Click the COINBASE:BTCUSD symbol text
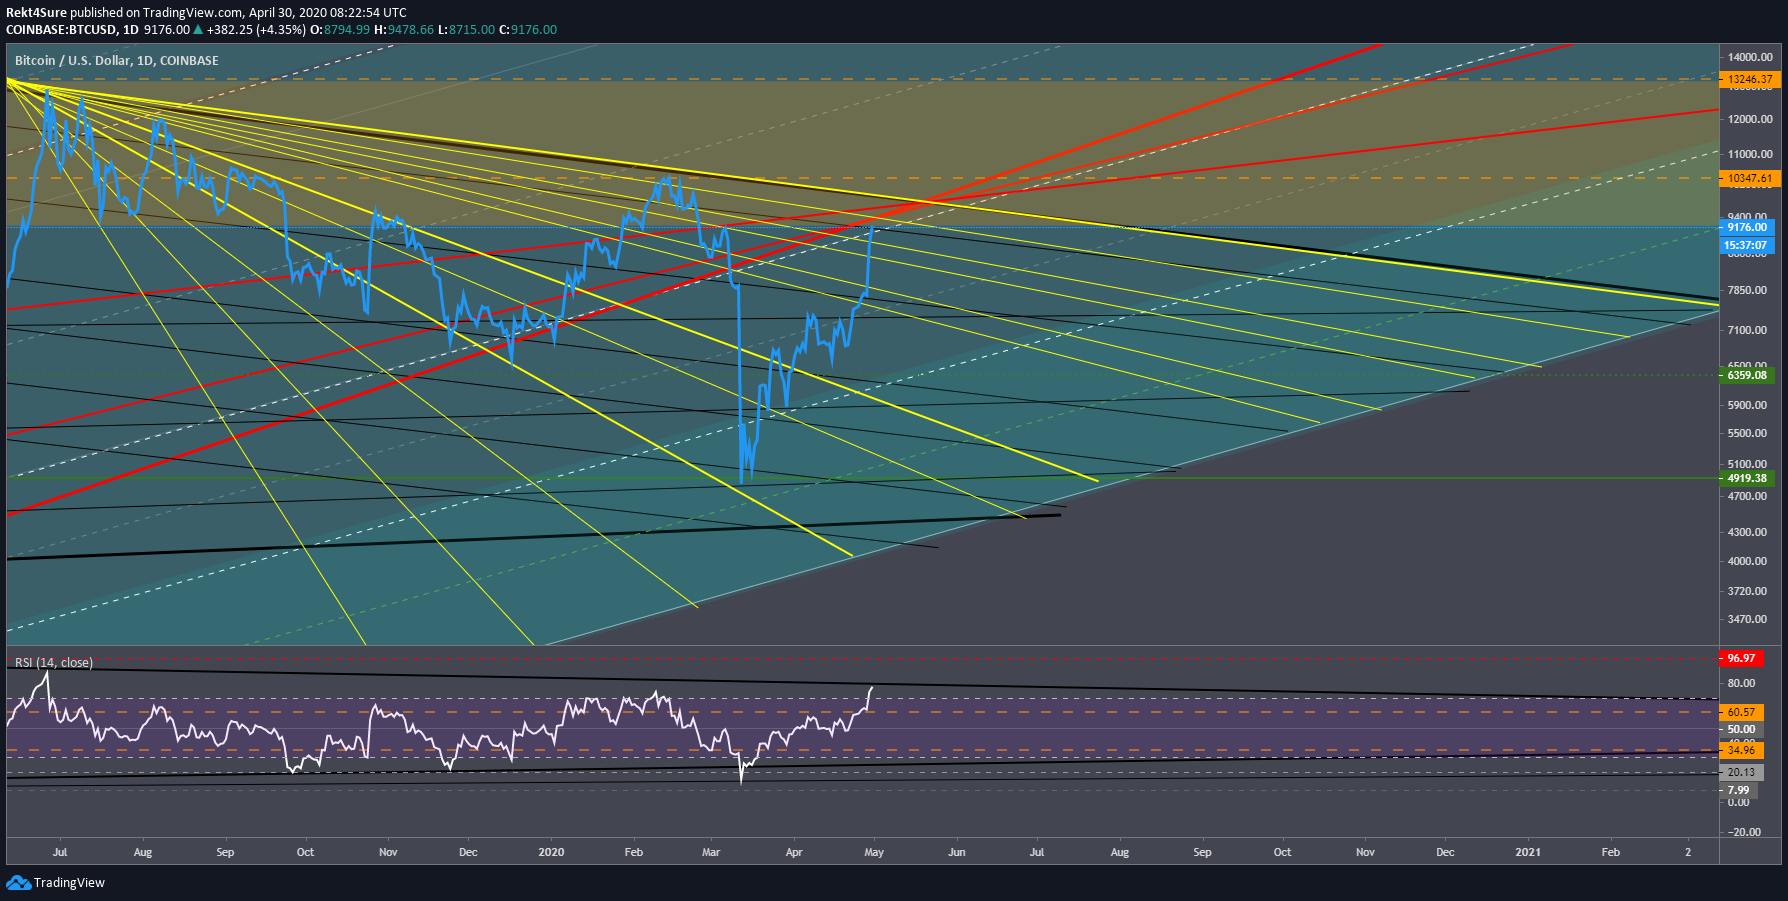 59,30
